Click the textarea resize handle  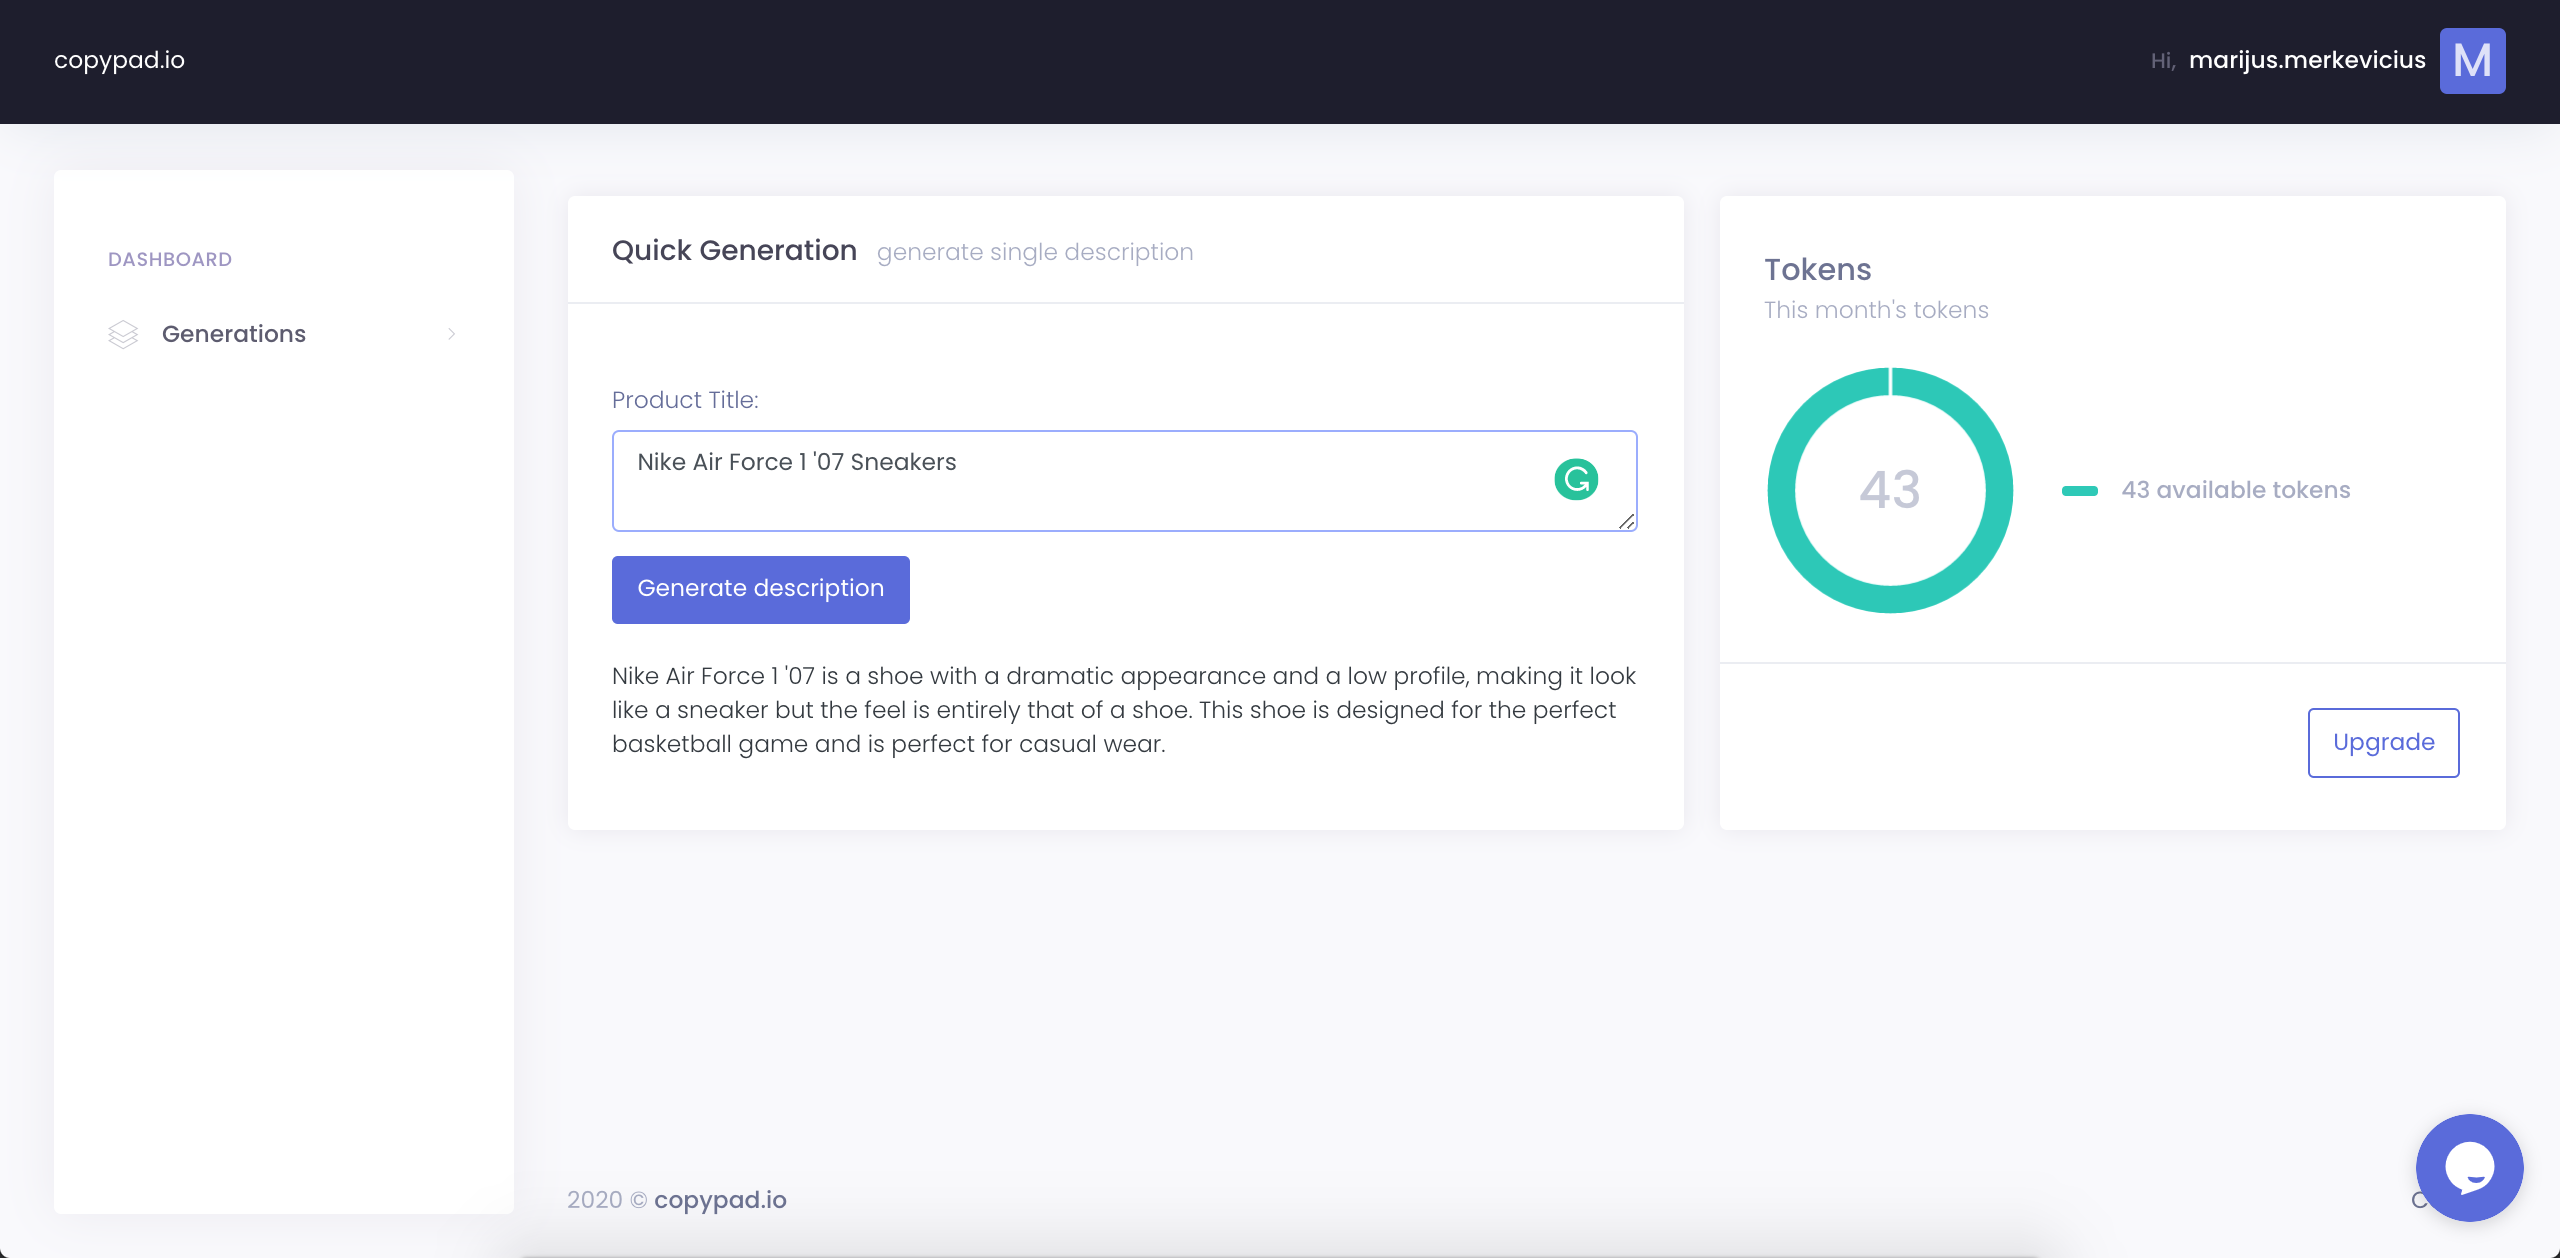click(1627, 521)
